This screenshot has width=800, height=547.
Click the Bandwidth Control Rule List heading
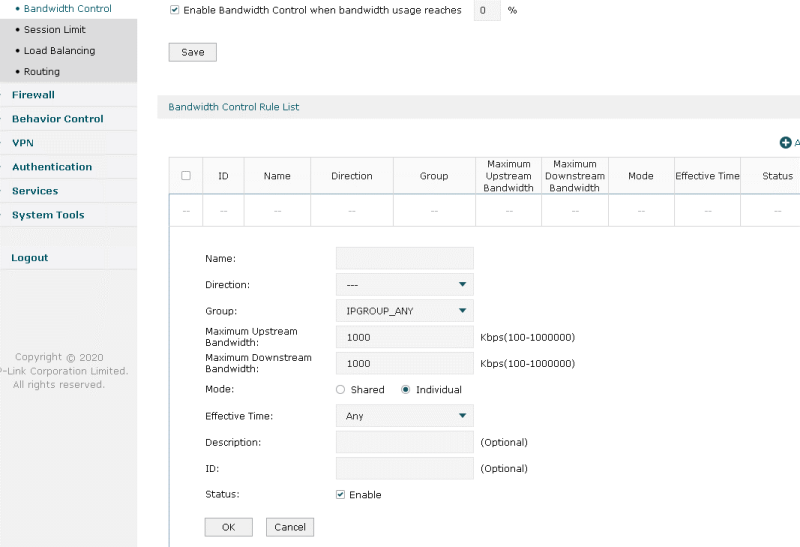click(234, 107)
